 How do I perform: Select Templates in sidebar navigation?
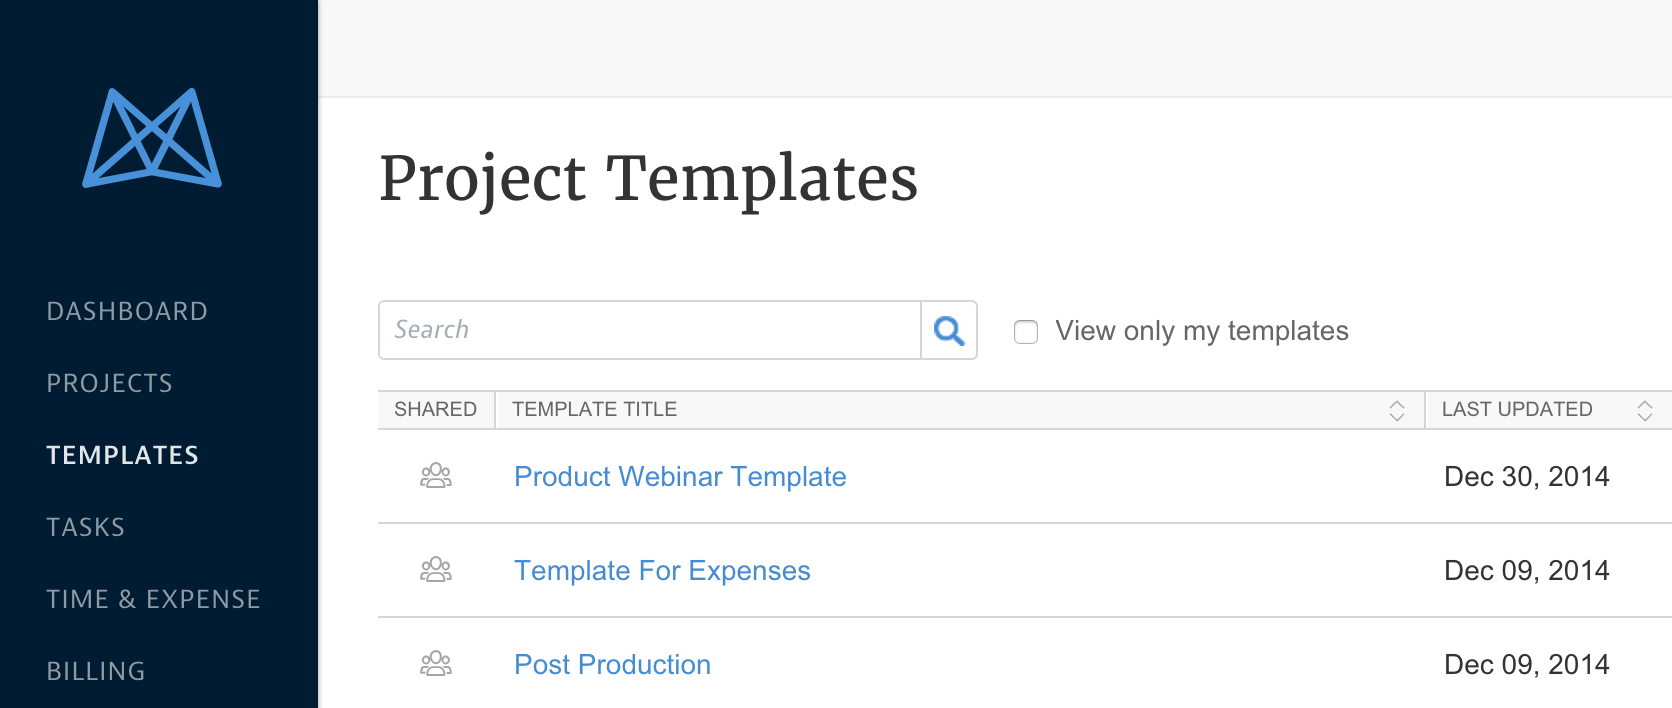tap(123, 455)
